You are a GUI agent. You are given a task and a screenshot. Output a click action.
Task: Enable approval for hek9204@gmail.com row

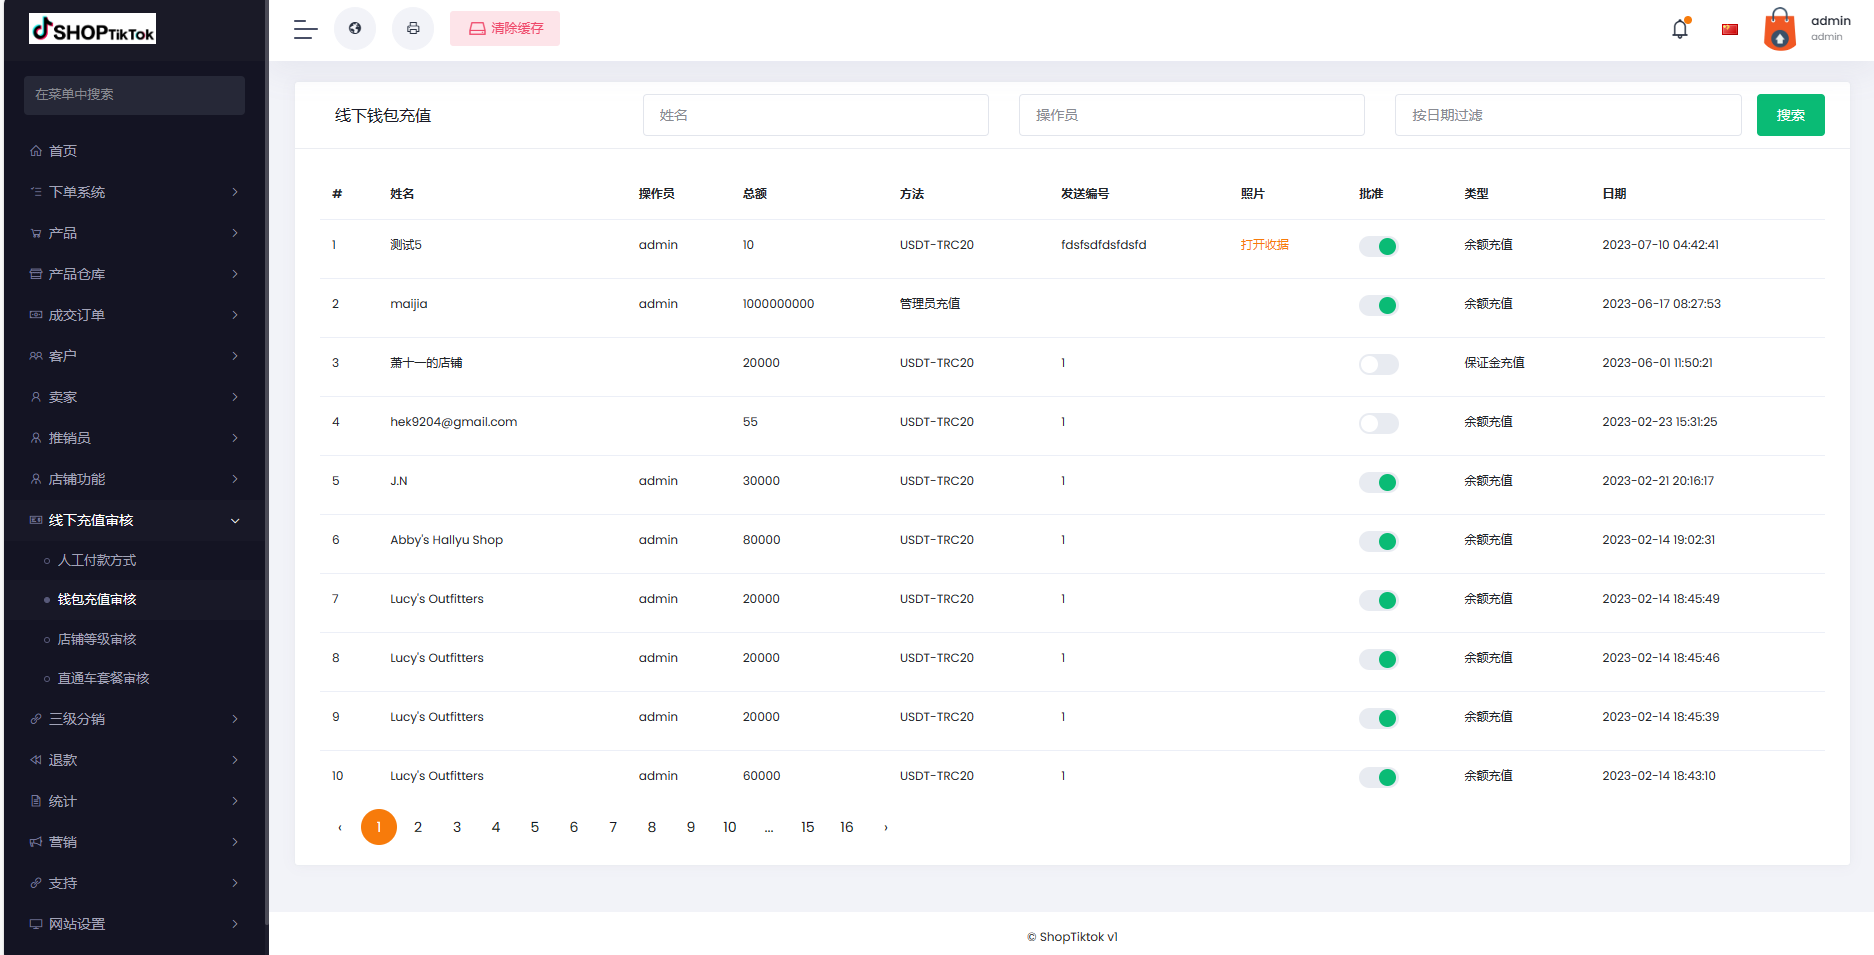pos(1378,423)
